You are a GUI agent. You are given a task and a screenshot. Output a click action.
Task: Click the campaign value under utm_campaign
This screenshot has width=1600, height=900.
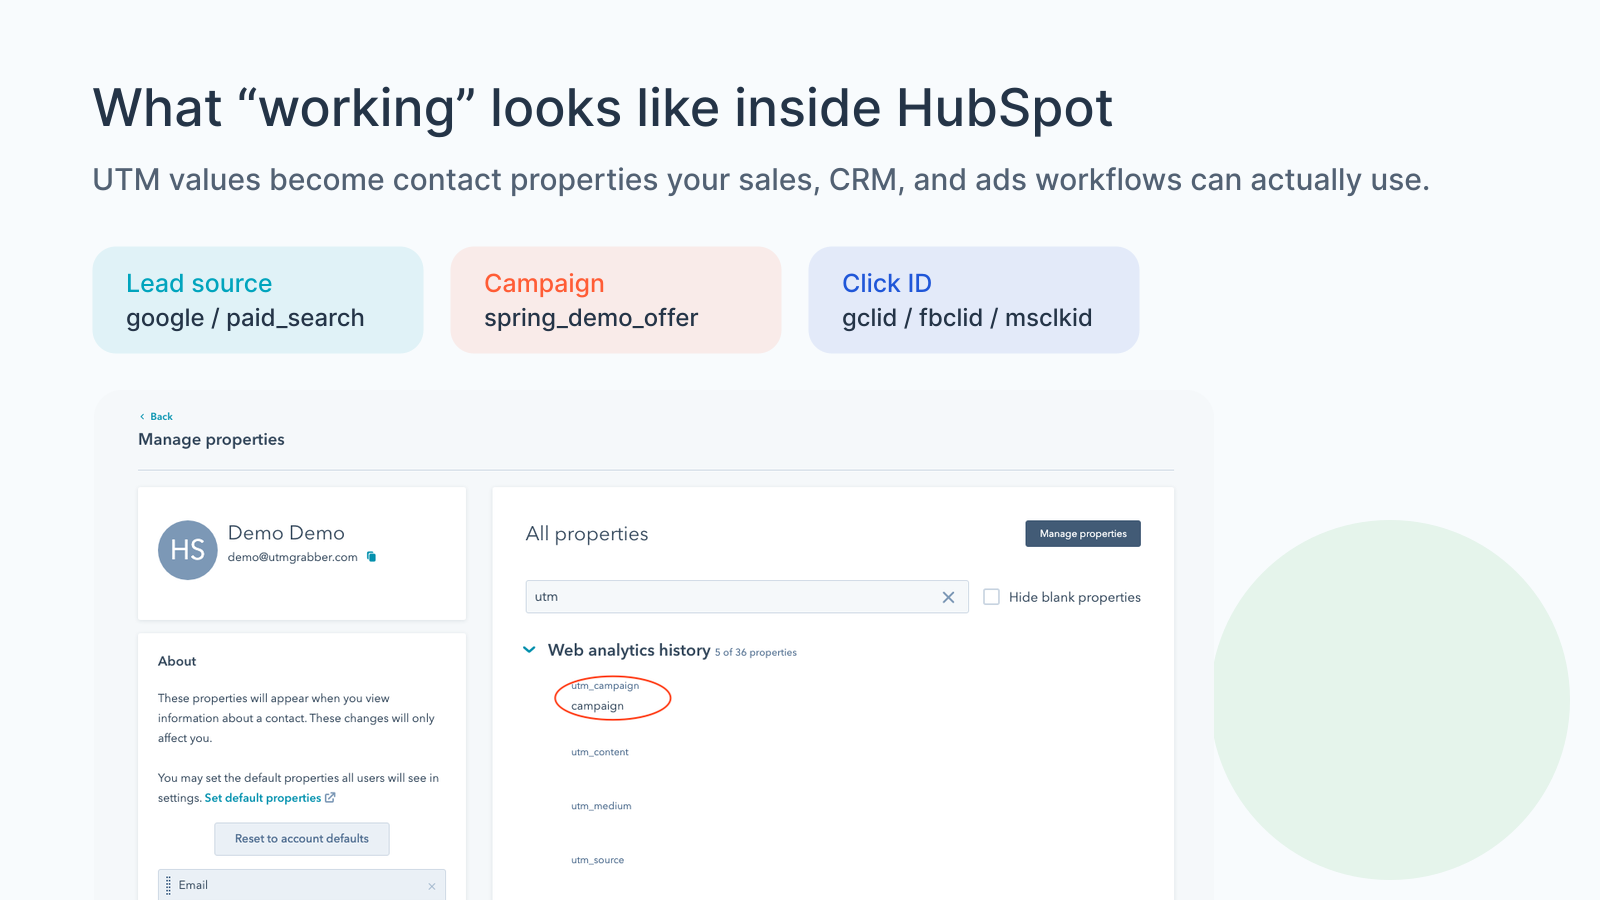click(597, 706)
